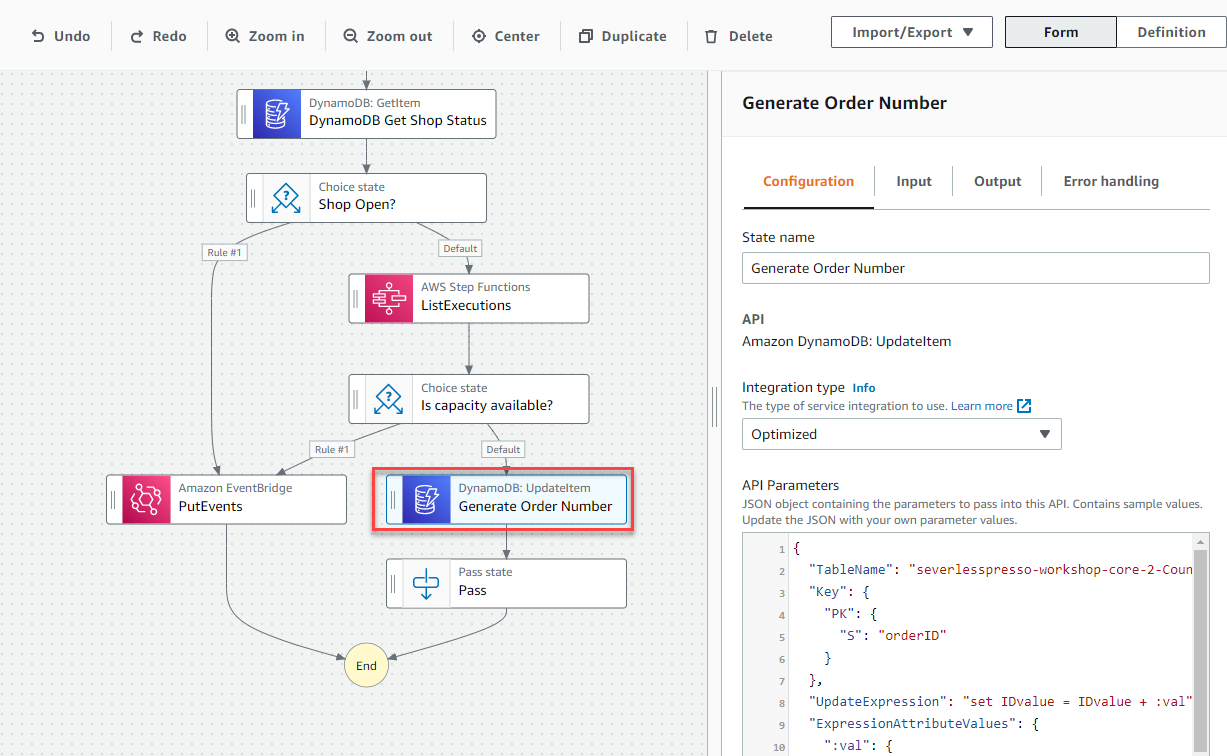Screen dimensions: 1227x756
Task: Click the Zoom out magnifier icon
Action: tap(351, 36)
